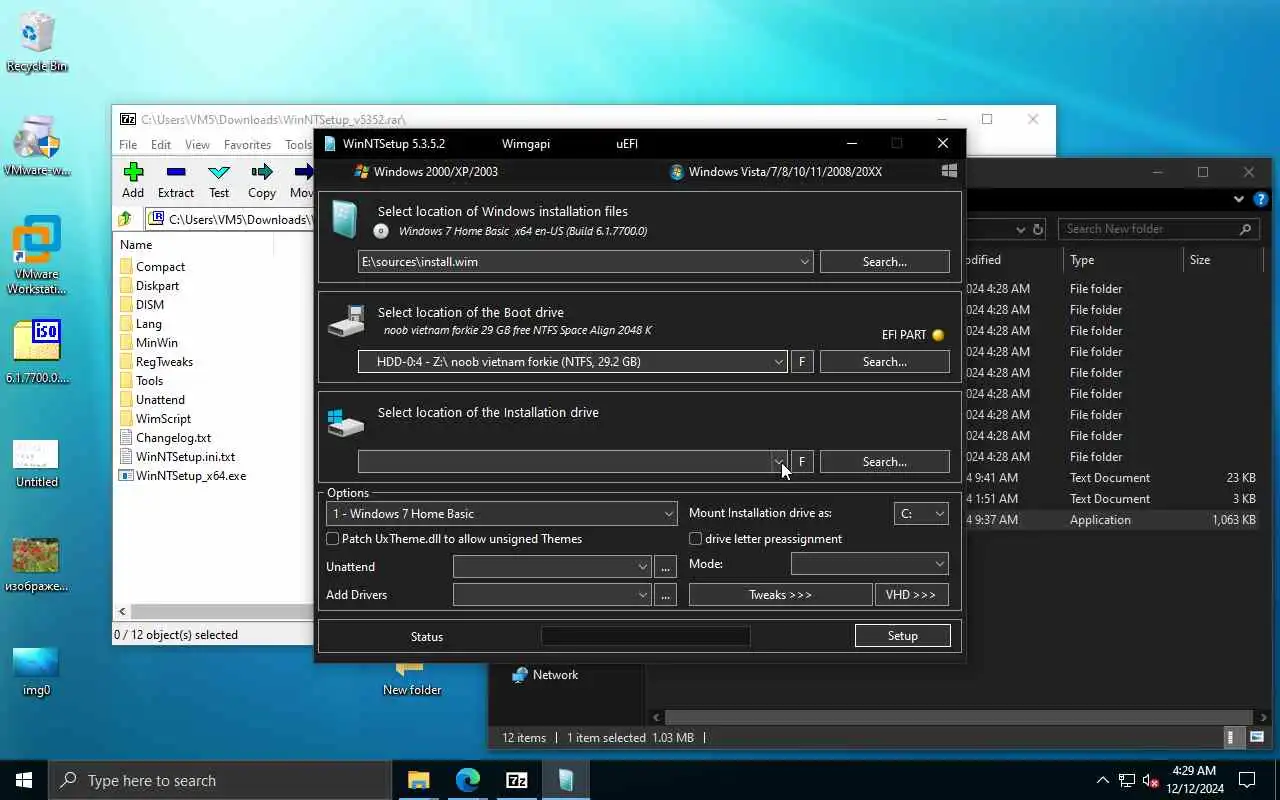Click the up-folder icon in 7-Zip address bar
The image size is (1280, 800).
point(125,219)
